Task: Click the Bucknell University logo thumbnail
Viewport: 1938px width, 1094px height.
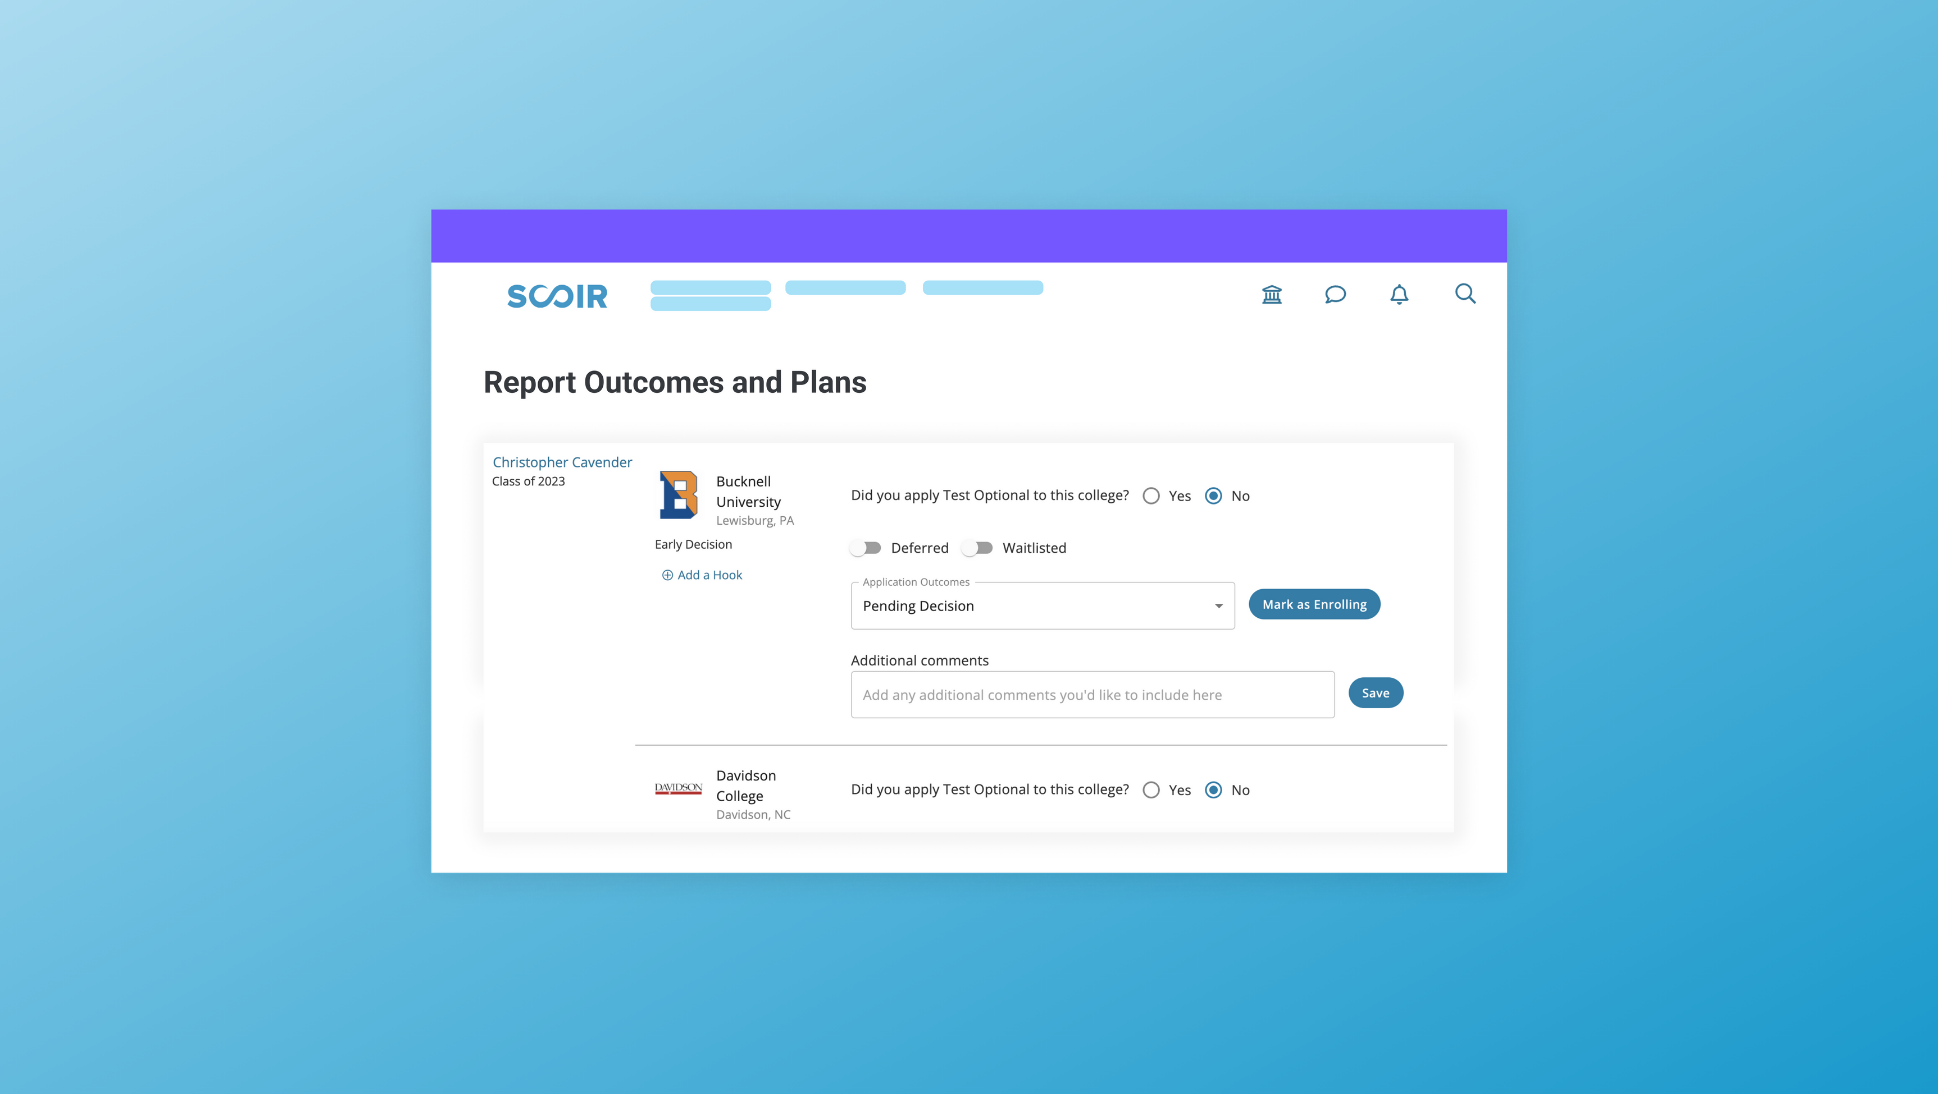Action: point(679,494)
